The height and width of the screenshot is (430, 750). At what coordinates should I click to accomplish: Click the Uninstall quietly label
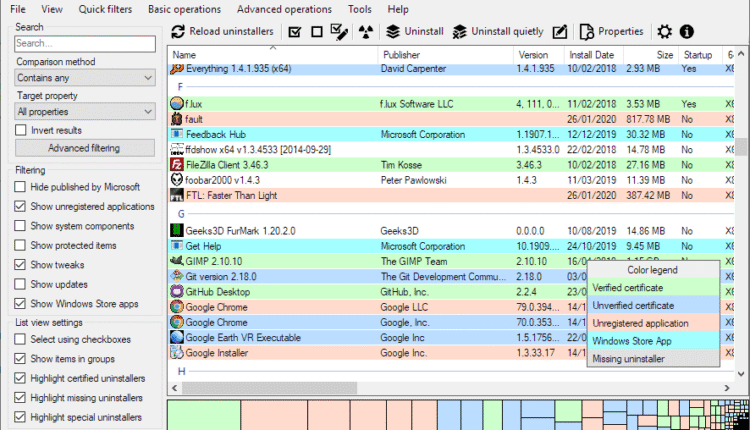point(507,32)
